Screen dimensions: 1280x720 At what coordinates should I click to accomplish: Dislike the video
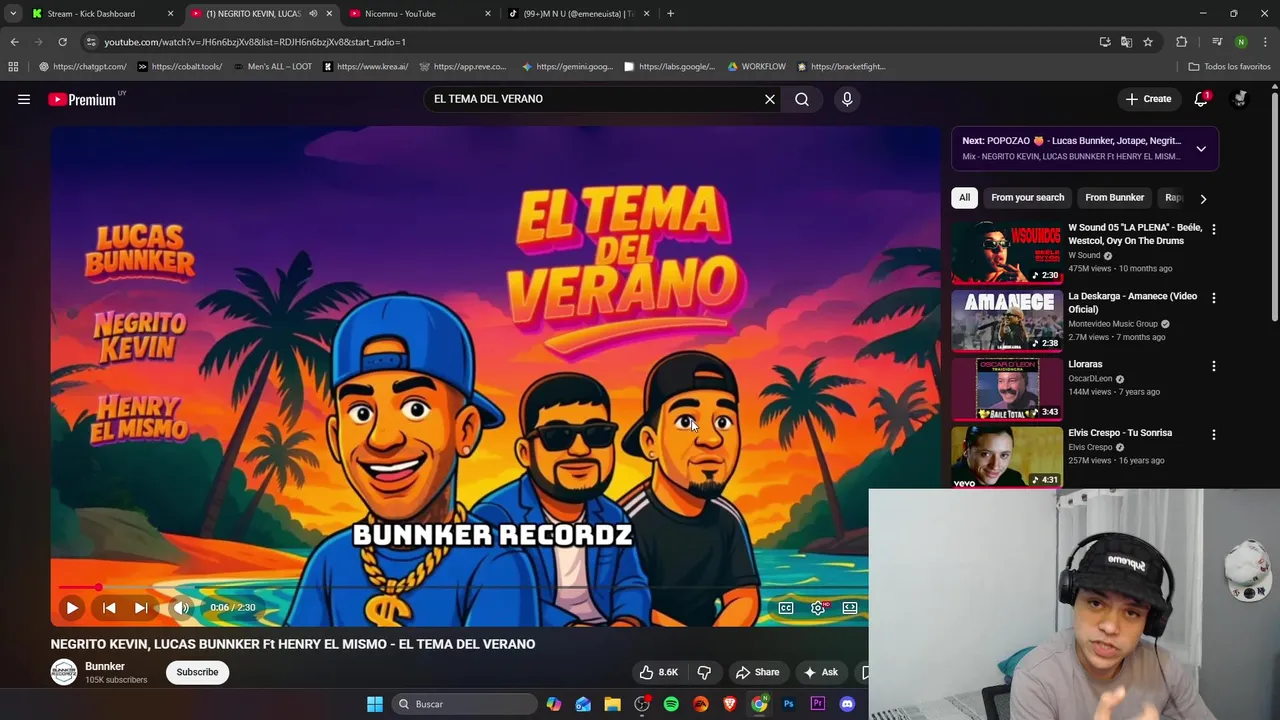pyautogui.click(x=704, y=672)
